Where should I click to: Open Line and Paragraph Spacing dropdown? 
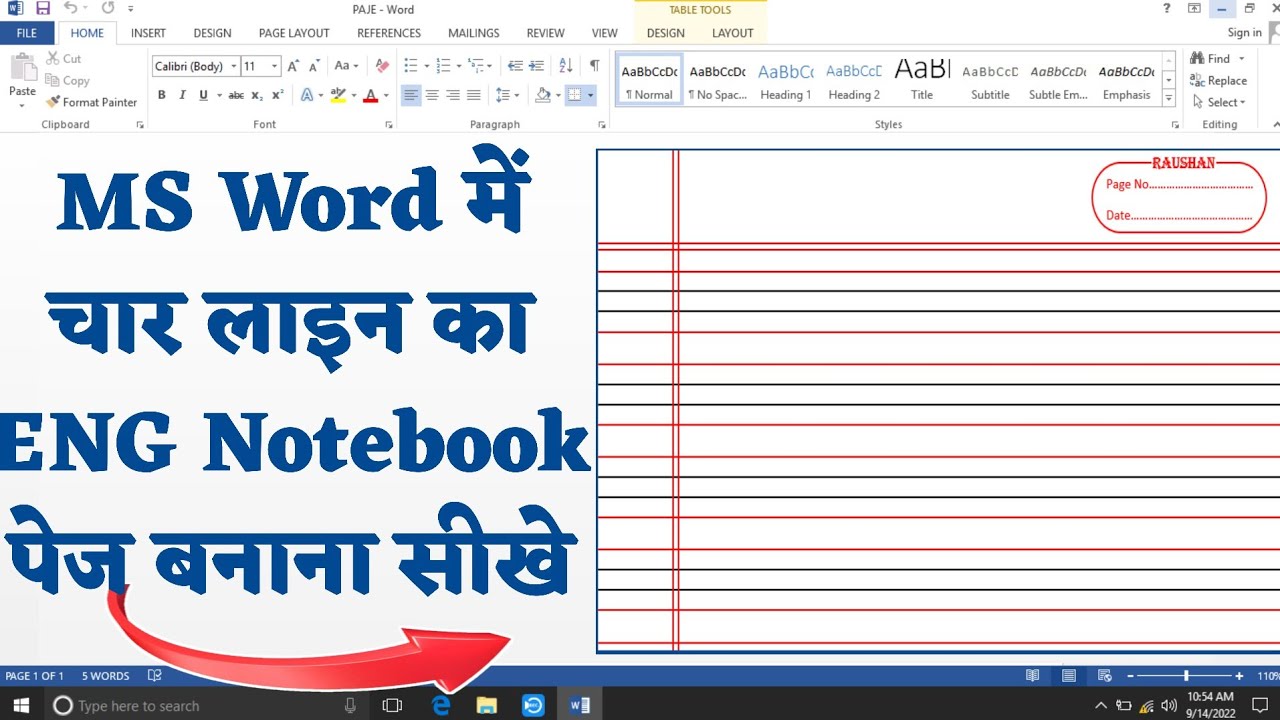coord(508,95)
